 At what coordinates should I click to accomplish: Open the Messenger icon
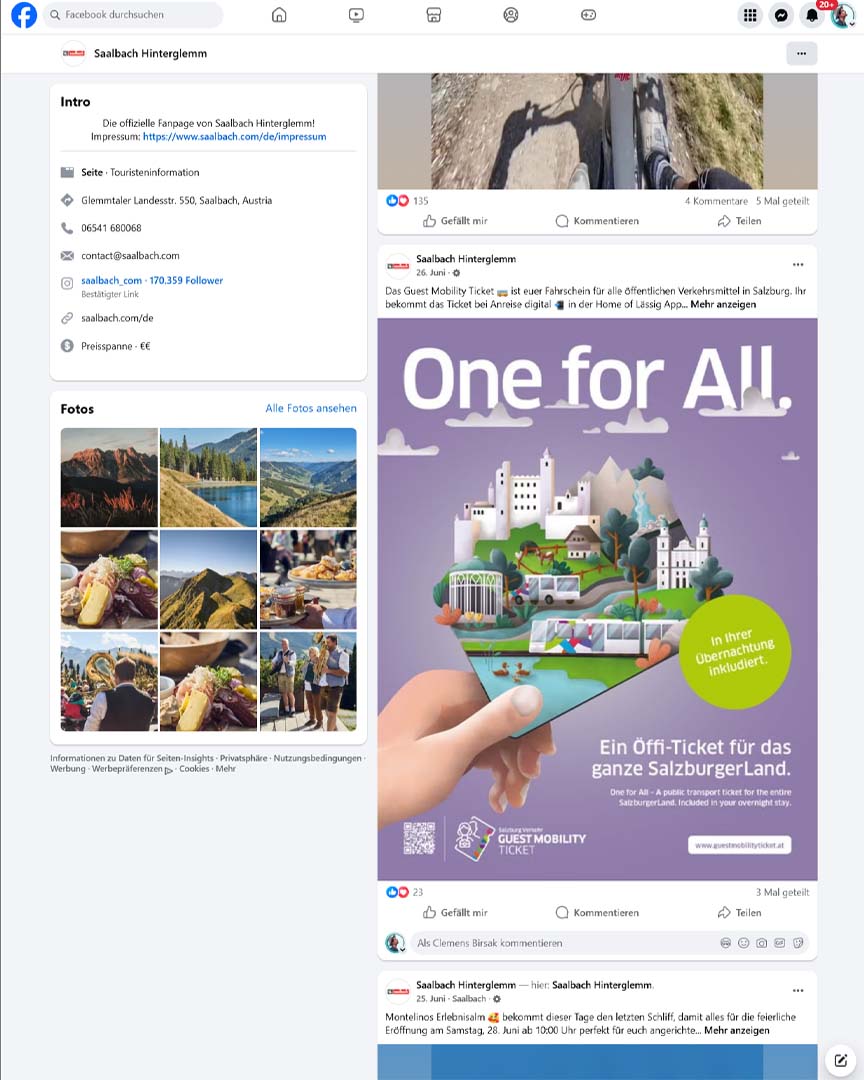(x=781, y=15)
